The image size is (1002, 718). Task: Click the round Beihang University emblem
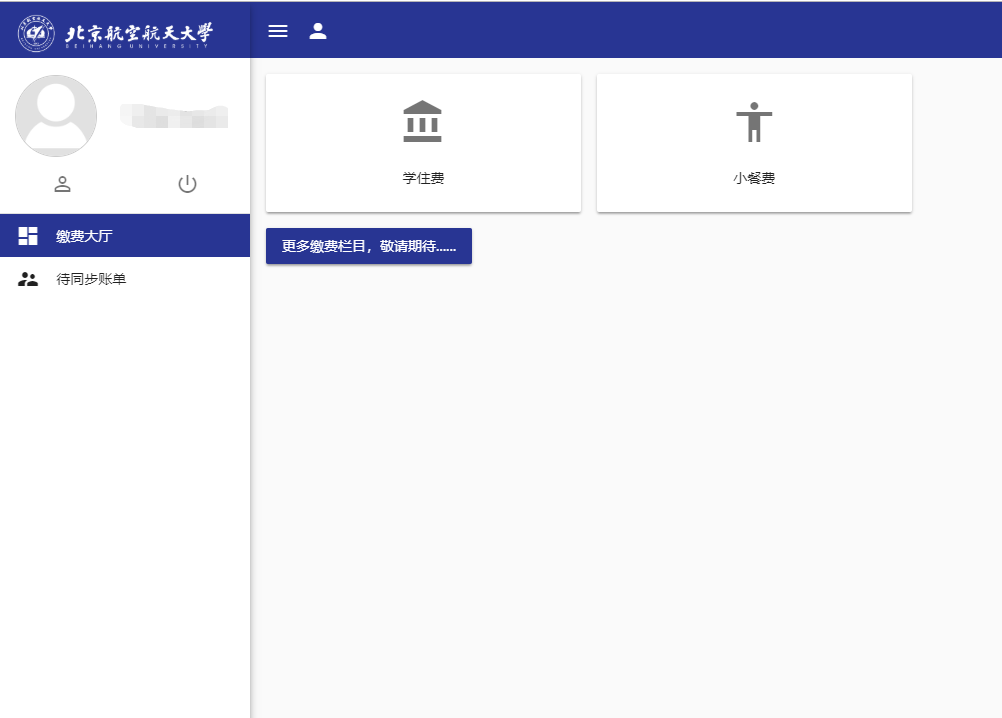click(x=37, y=33)
